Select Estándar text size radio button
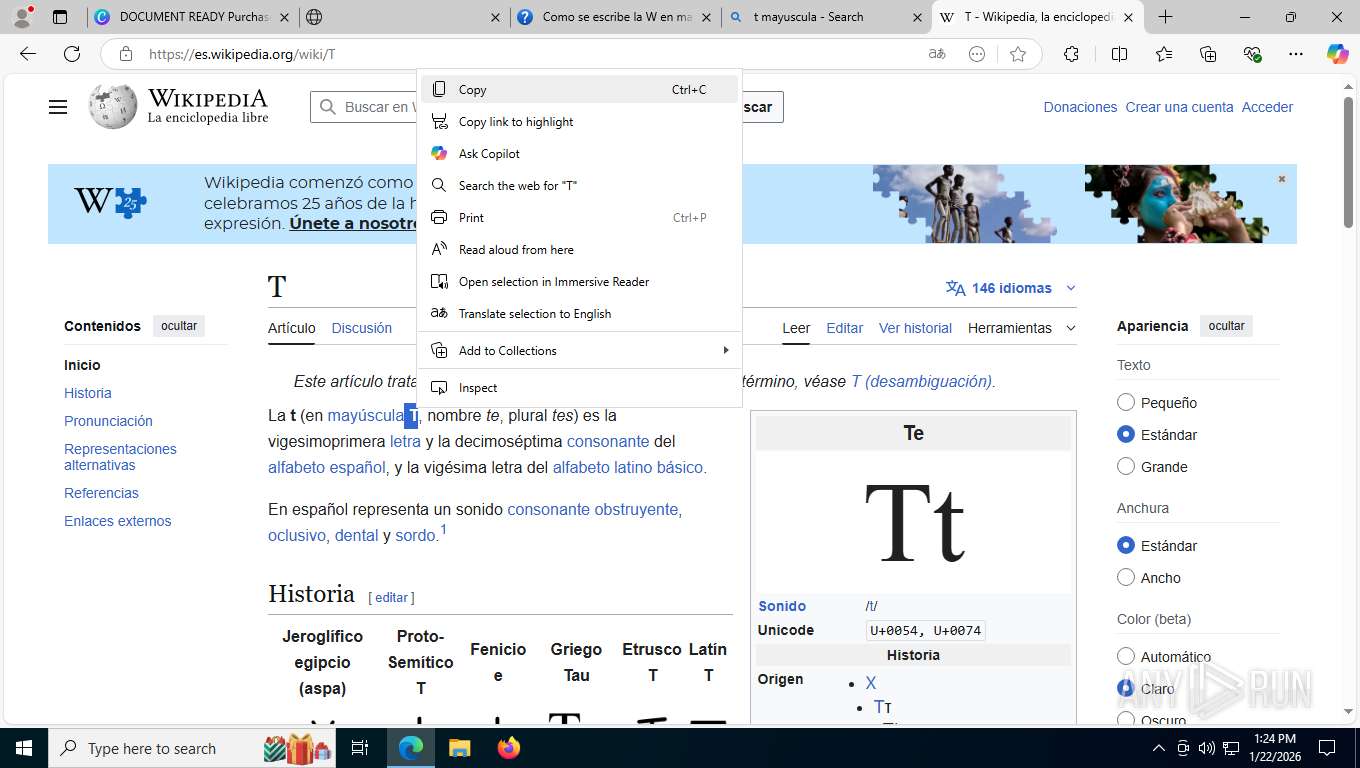The width and height of the screenshot is (1360, 768). 1126,434
